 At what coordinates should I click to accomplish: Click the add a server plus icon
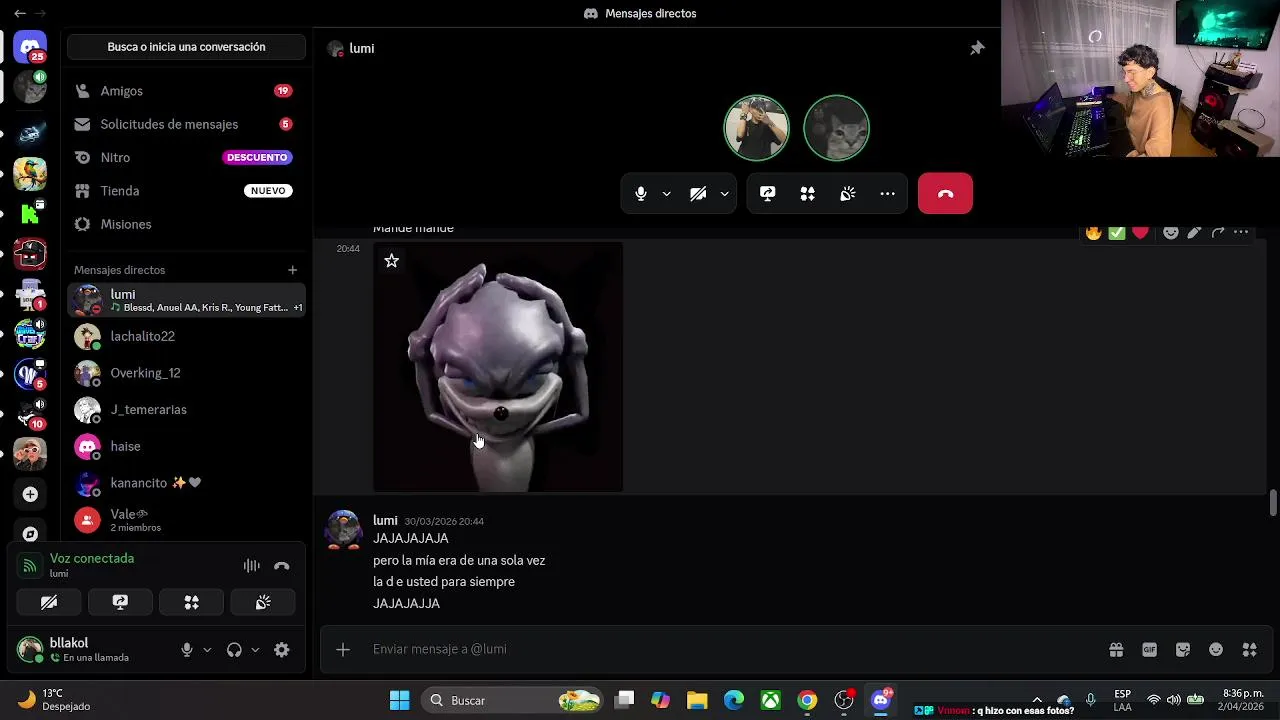coord(30,494)
